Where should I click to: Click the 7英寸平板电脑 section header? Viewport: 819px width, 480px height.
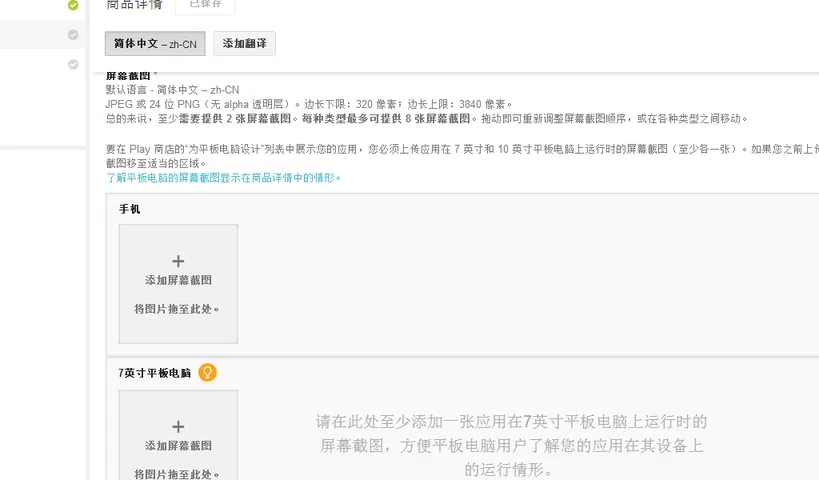[155, 373]
